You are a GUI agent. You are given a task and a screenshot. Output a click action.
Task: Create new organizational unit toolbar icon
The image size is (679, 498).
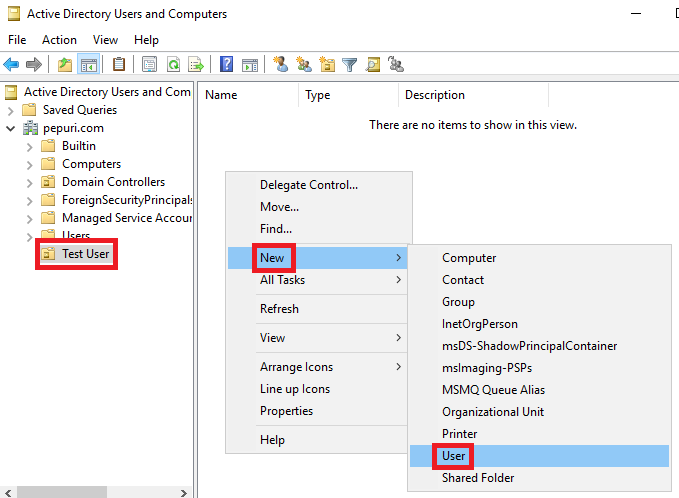(327, 65)
